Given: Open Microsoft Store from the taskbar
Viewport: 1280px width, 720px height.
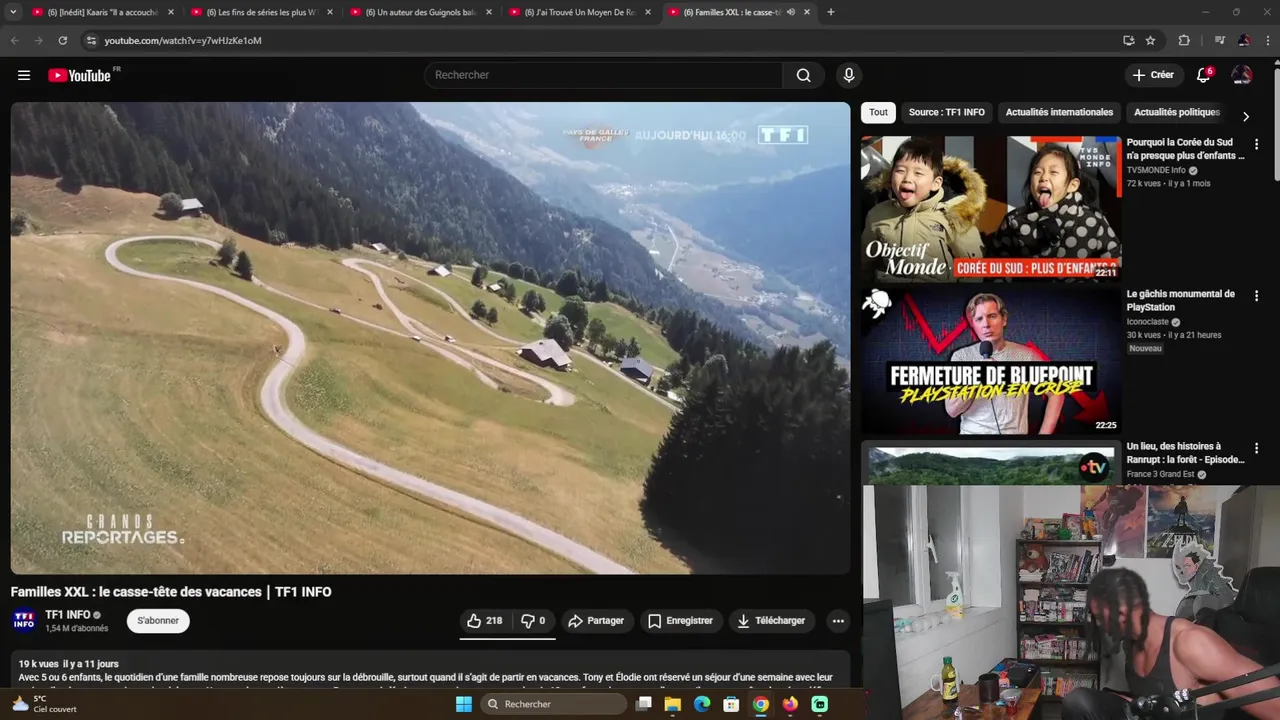Looking at the screenshot, I should (x=732, y=704).
